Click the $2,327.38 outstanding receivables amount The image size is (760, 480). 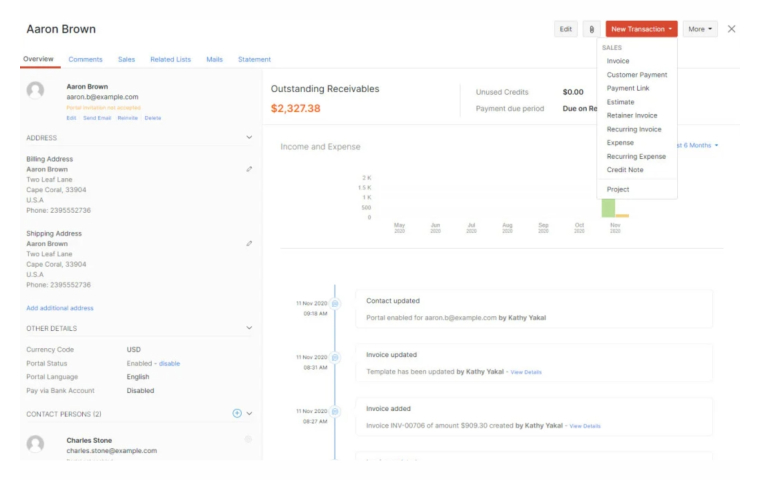pyautogui.click(x=295, y=108)
